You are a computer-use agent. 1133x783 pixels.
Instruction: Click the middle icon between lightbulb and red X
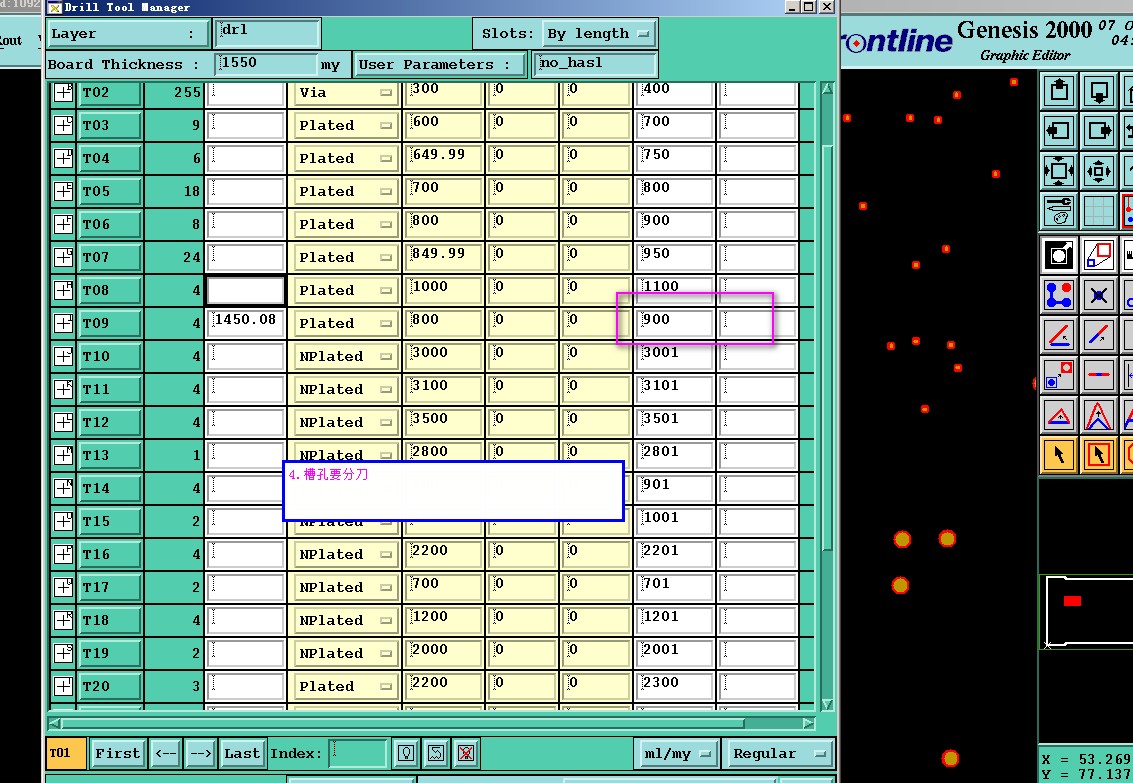point(436,753)
